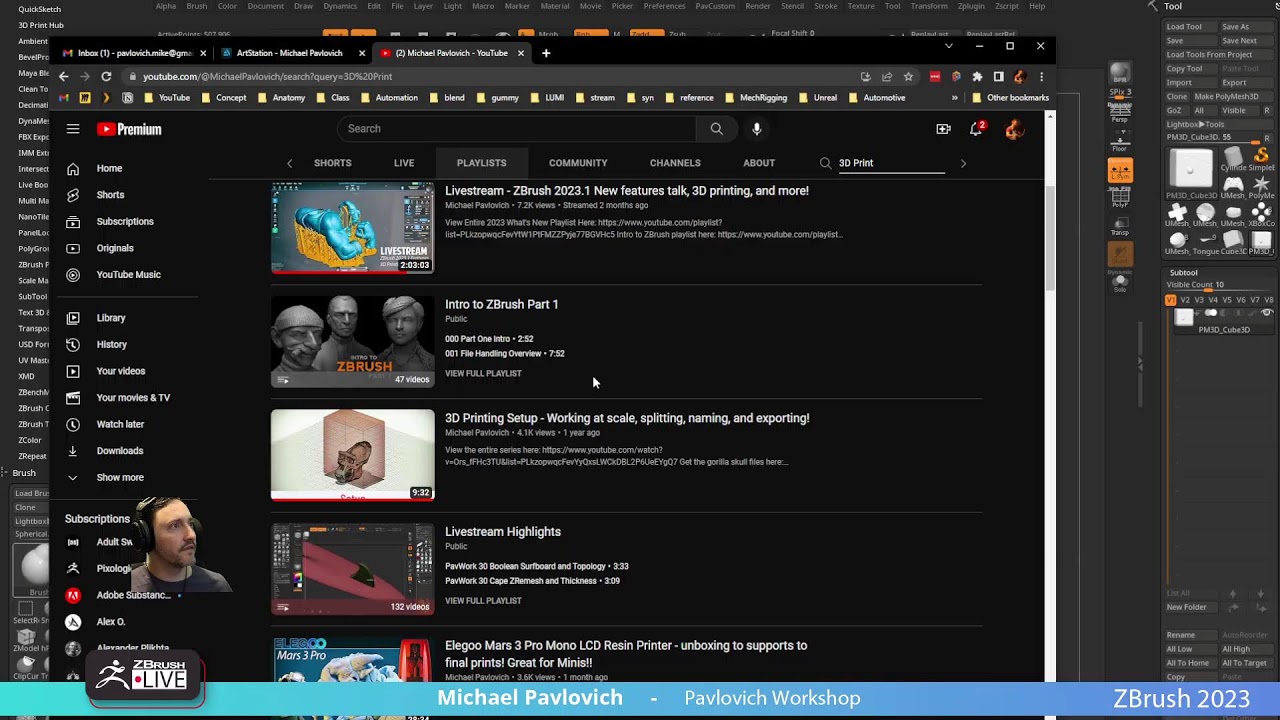The height and width of the screenshot is (720, 1280).
Task: Toggle Solo mode in ZBrush
Action: pyautogui.click(x=1120, y=281)
